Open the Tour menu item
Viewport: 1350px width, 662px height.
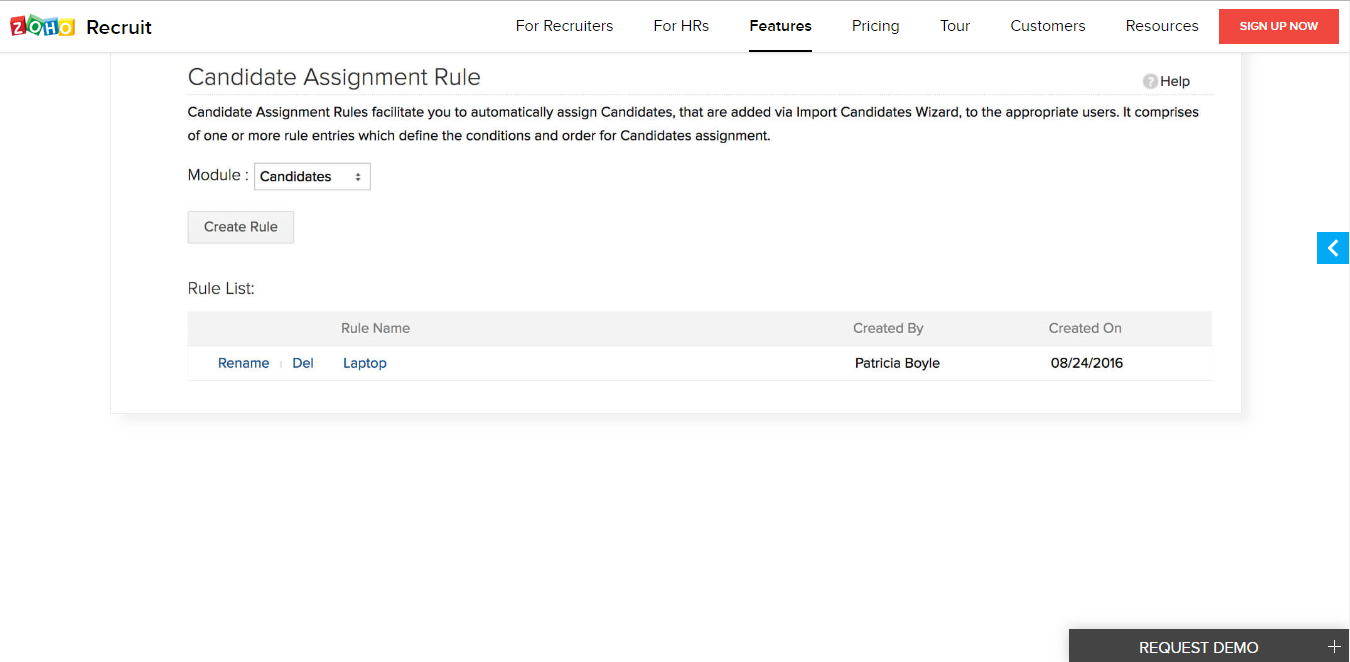(955, 26)
